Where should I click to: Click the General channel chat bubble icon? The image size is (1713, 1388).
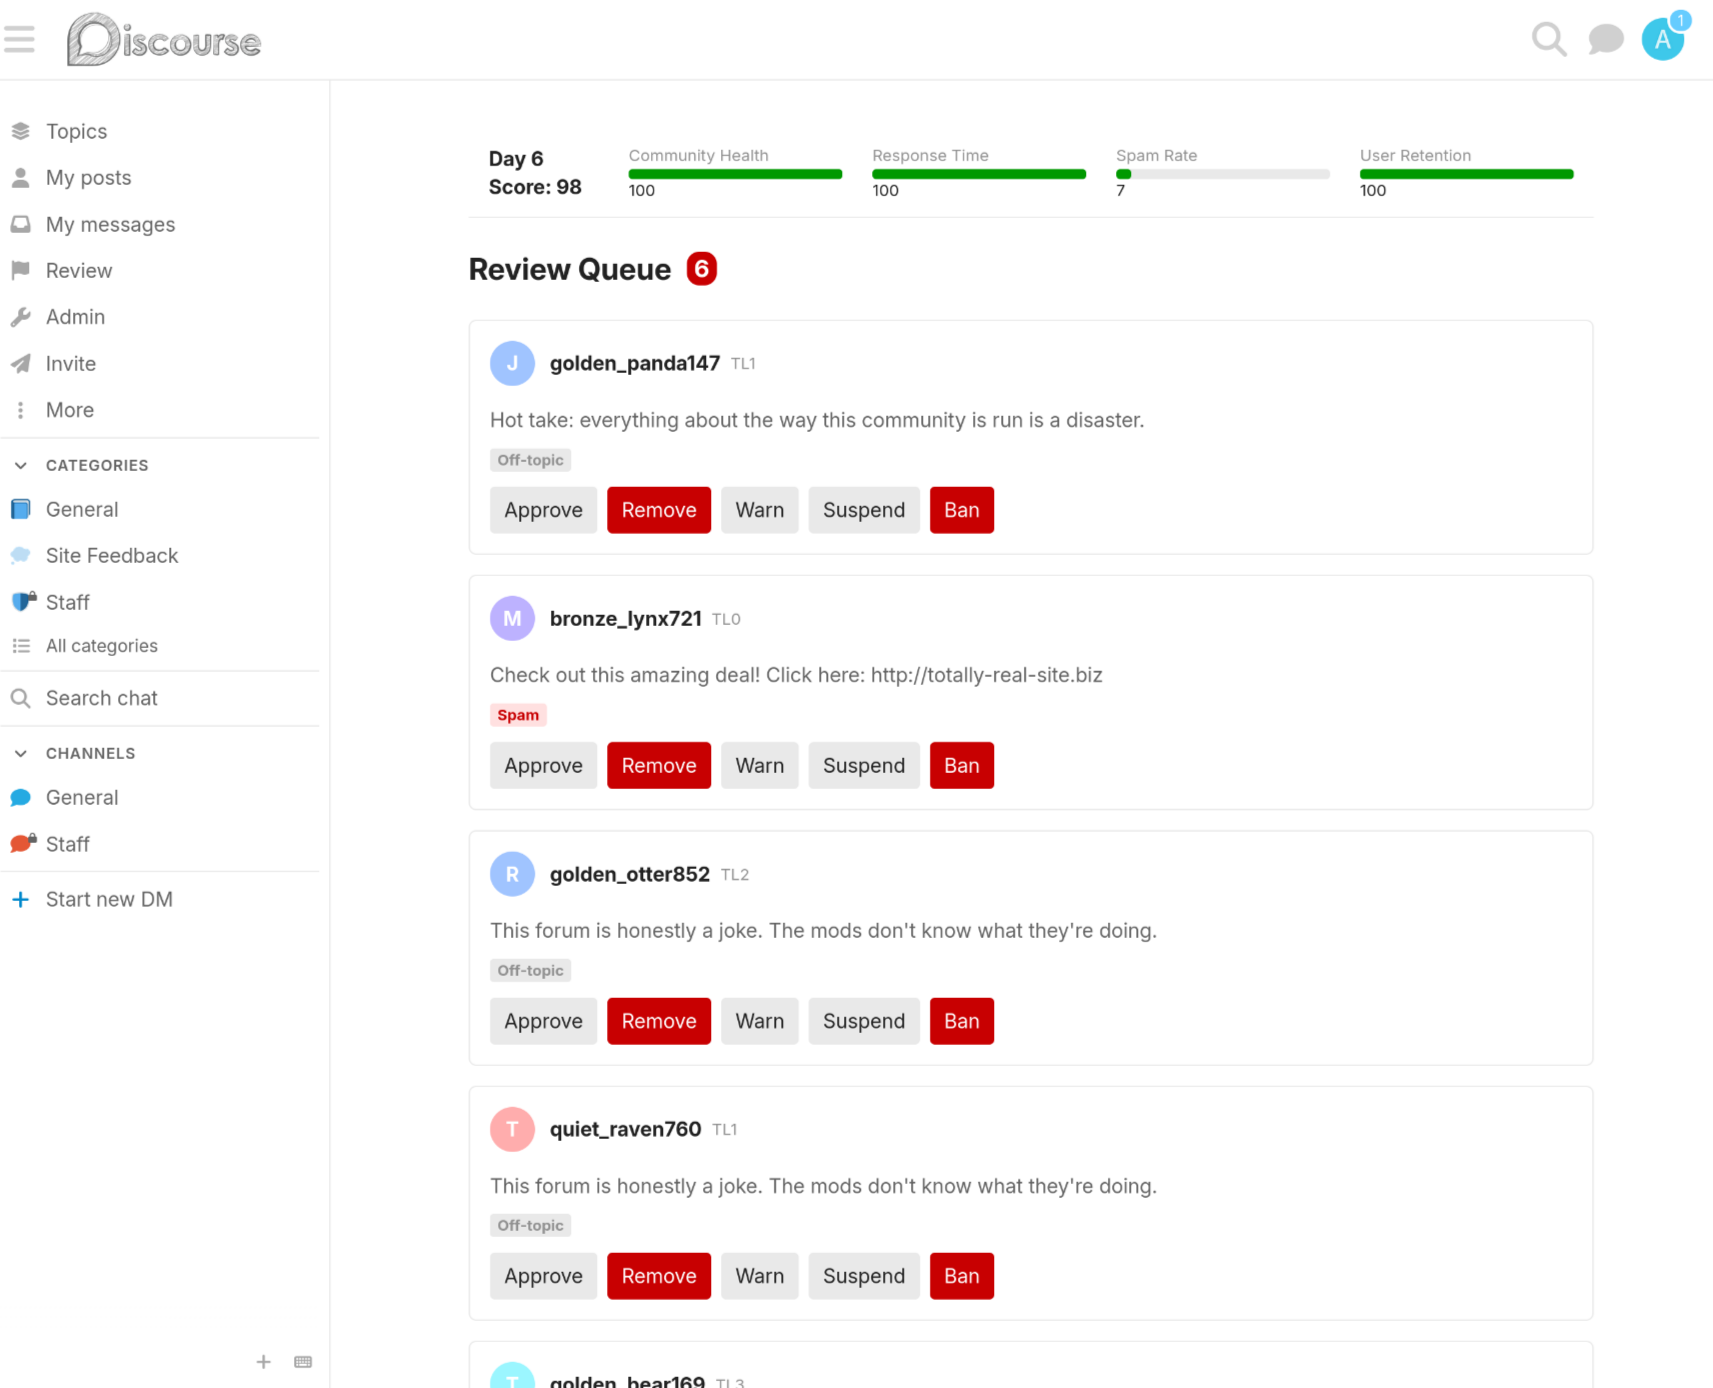[21, 797]
